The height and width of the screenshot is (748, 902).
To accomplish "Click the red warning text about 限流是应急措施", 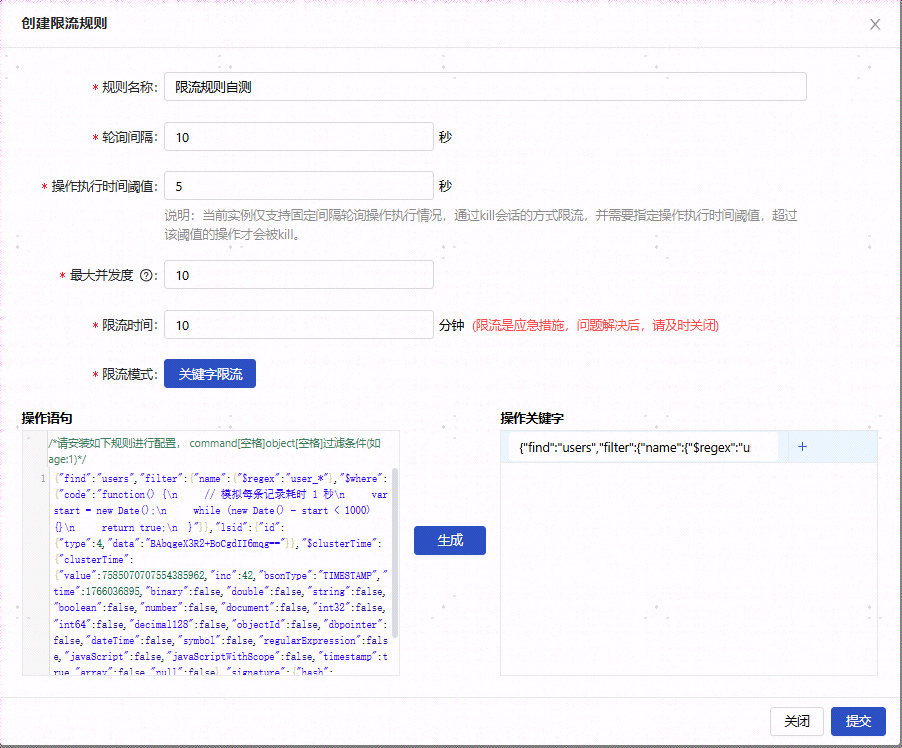I will point(595,326).
